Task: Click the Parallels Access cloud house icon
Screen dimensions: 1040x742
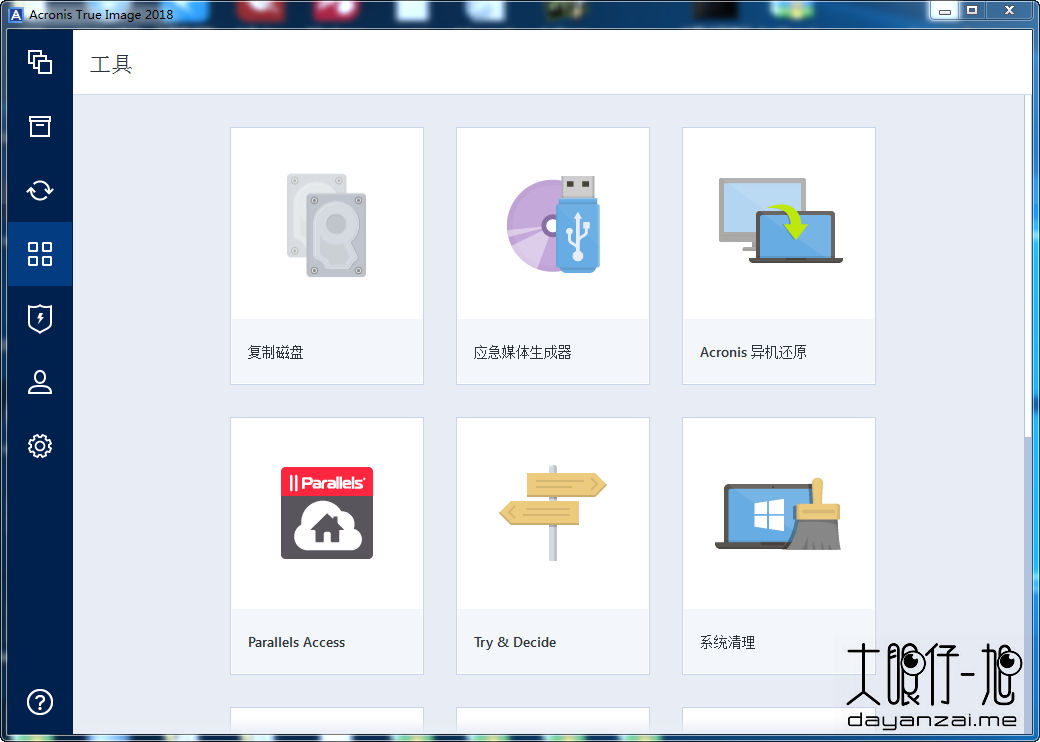Action: click(327, 513)
